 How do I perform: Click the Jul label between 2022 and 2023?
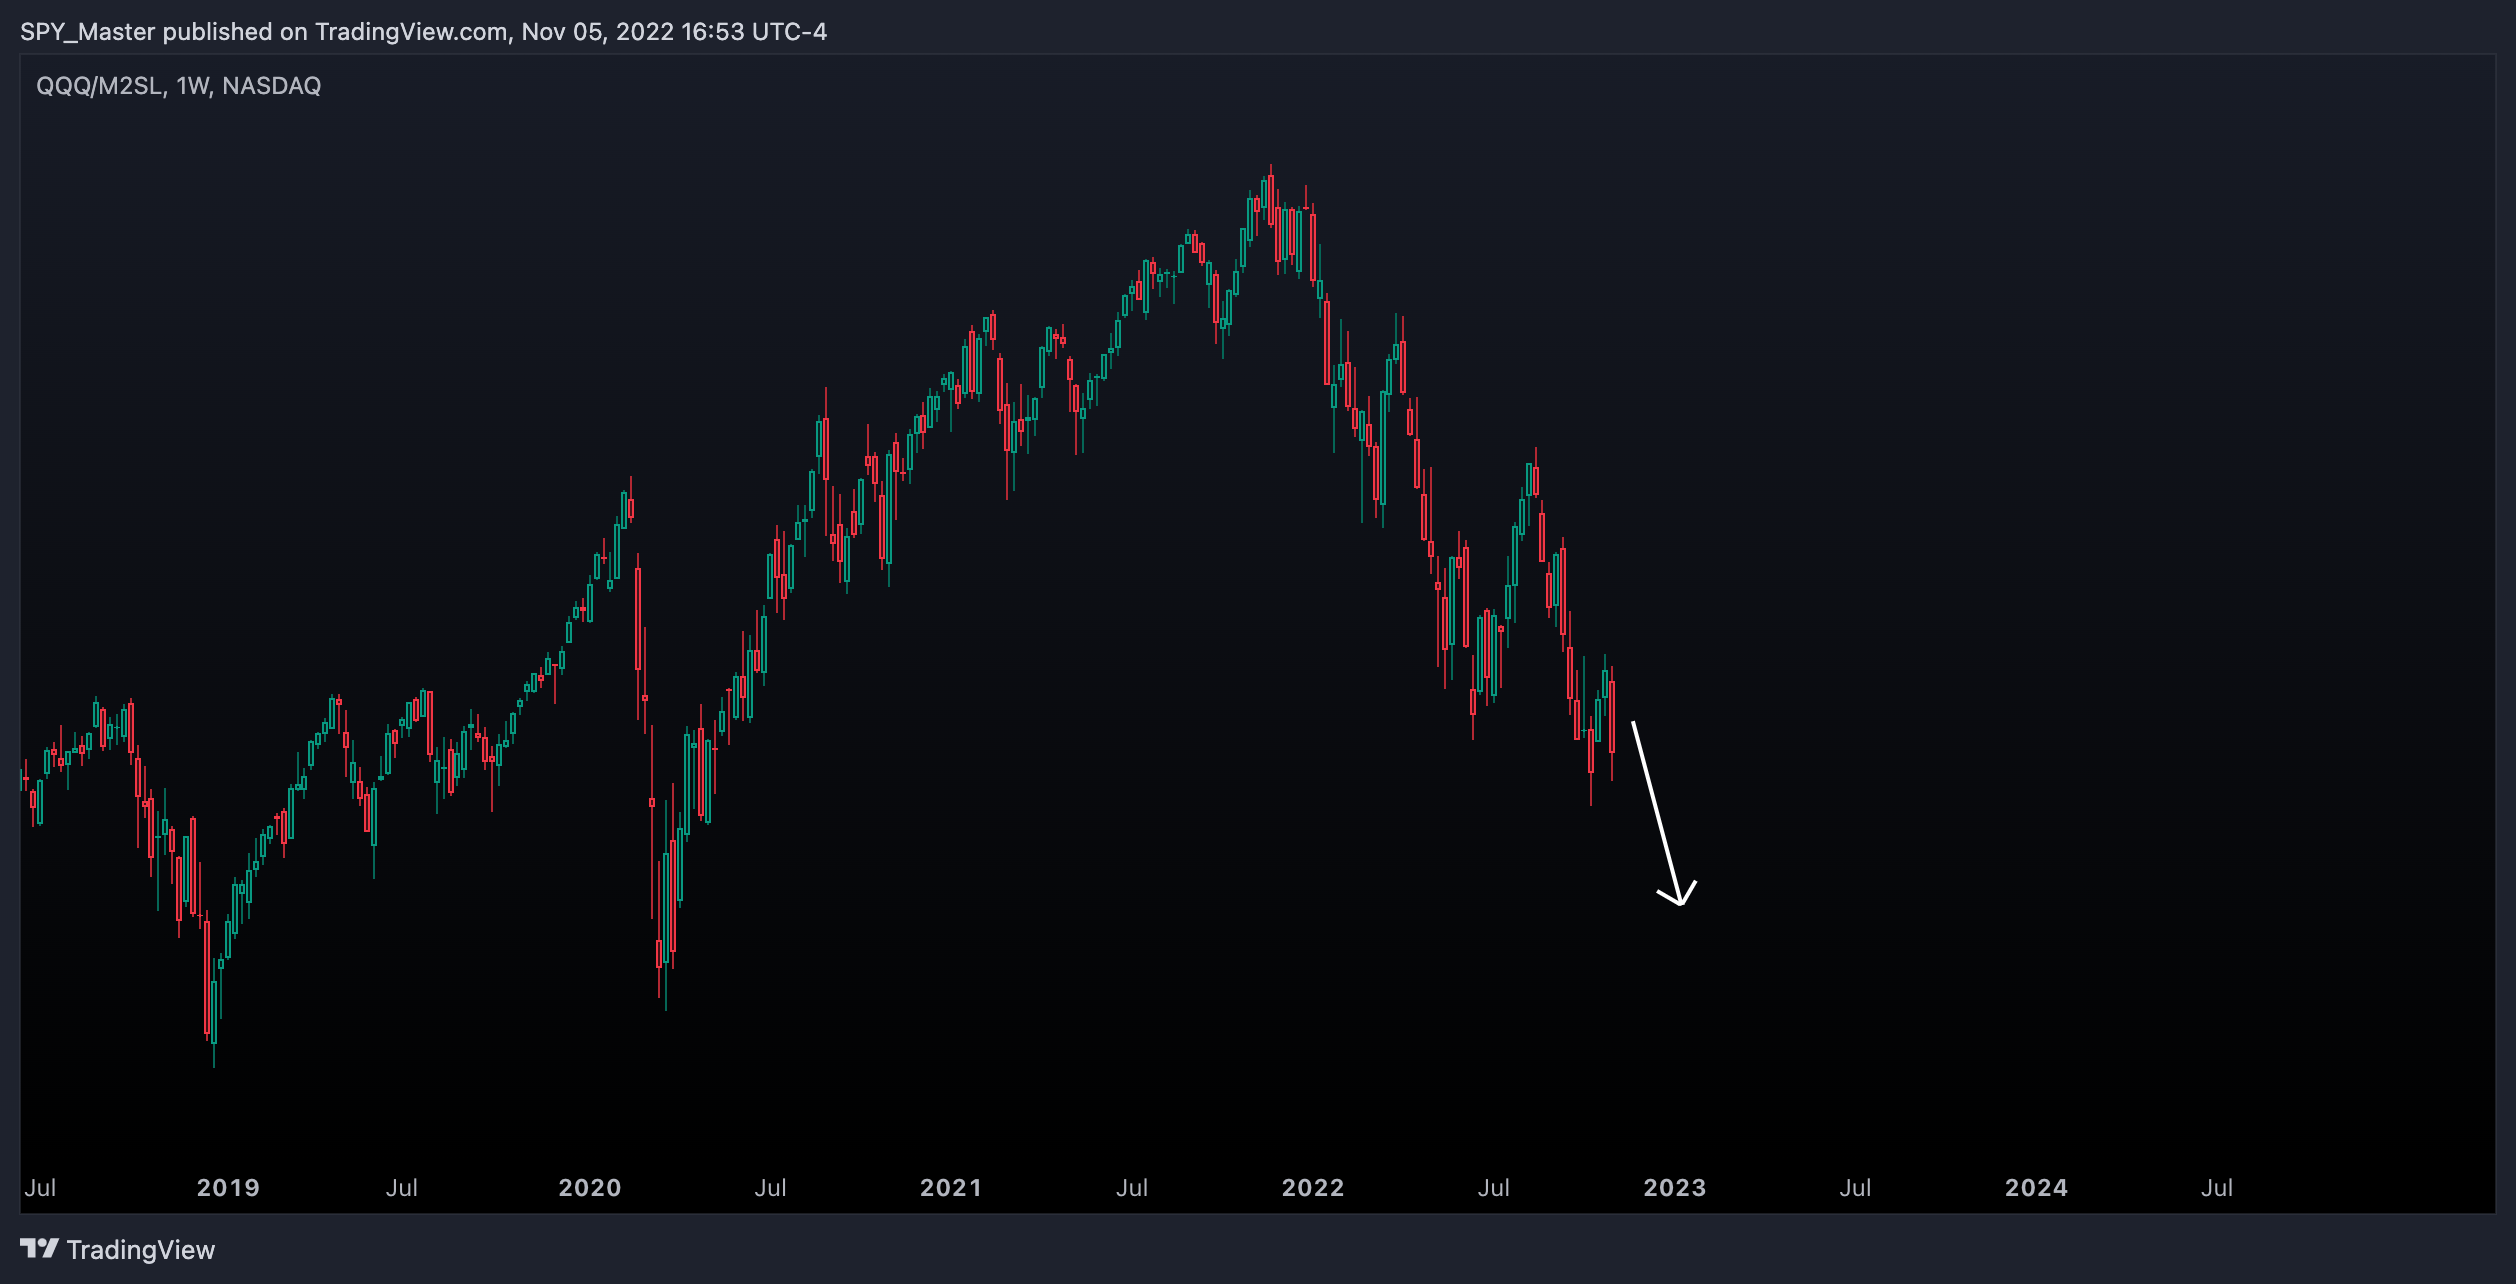coord(1494,1188)
